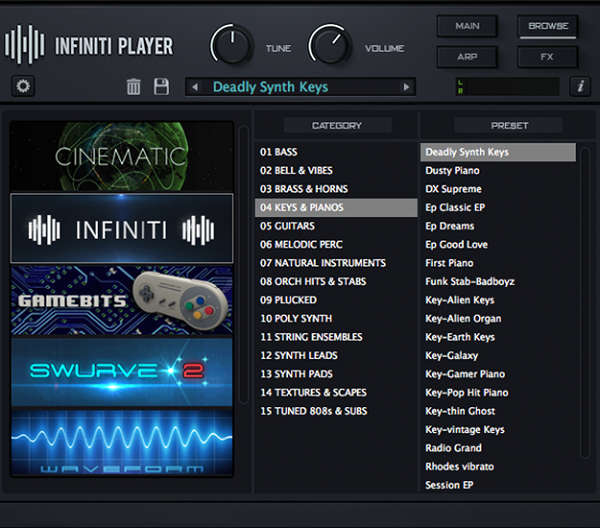Delete preset using the trash icon

pos(134,86)
